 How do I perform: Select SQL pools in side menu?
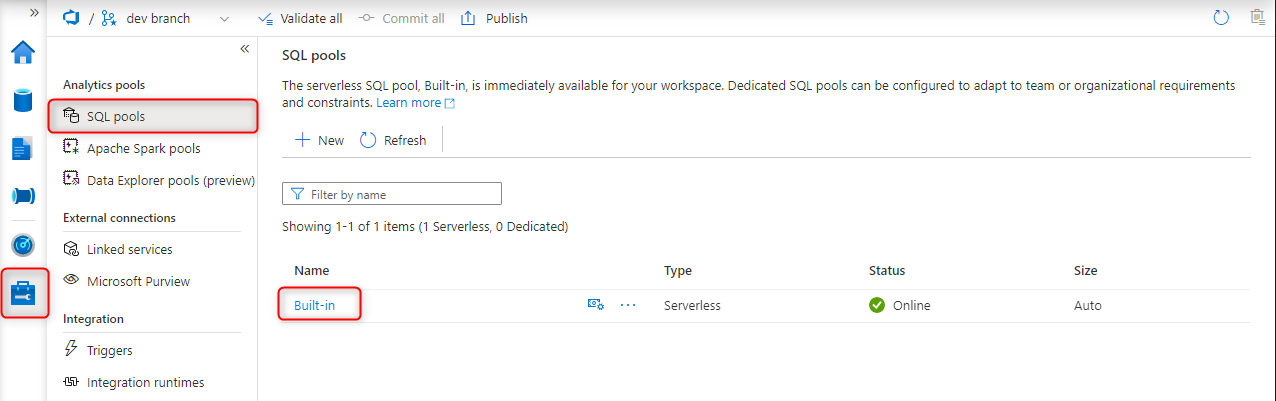(x=153, y=116)
